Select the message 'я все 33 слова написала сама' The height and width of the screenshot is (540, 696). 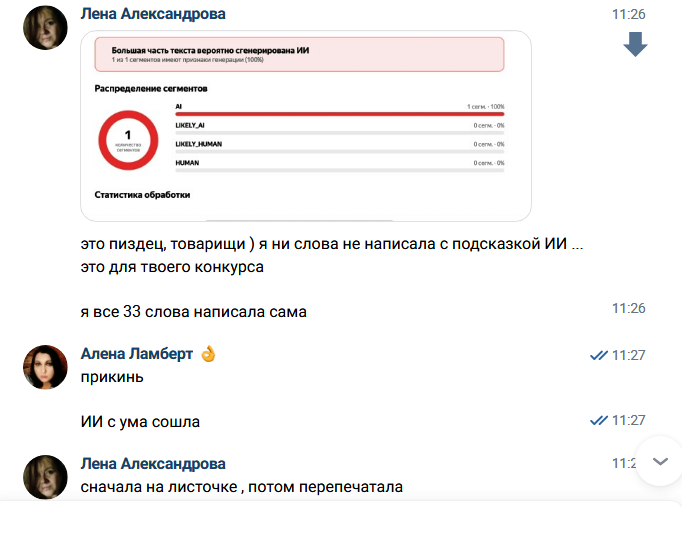click(194, 312)
